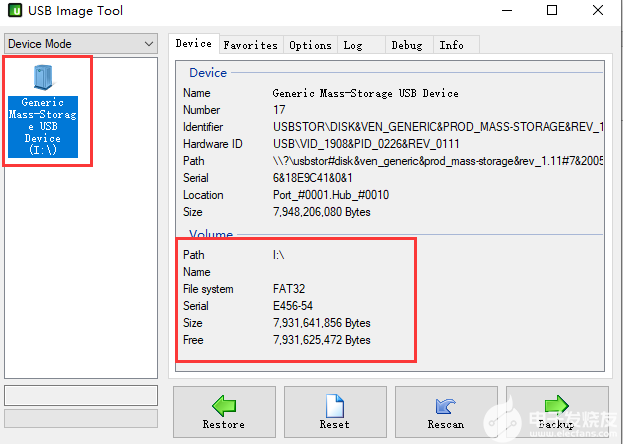Start Backup with the green arrow
The height and width of the screenshot is (444, 623).
point(557,411)
